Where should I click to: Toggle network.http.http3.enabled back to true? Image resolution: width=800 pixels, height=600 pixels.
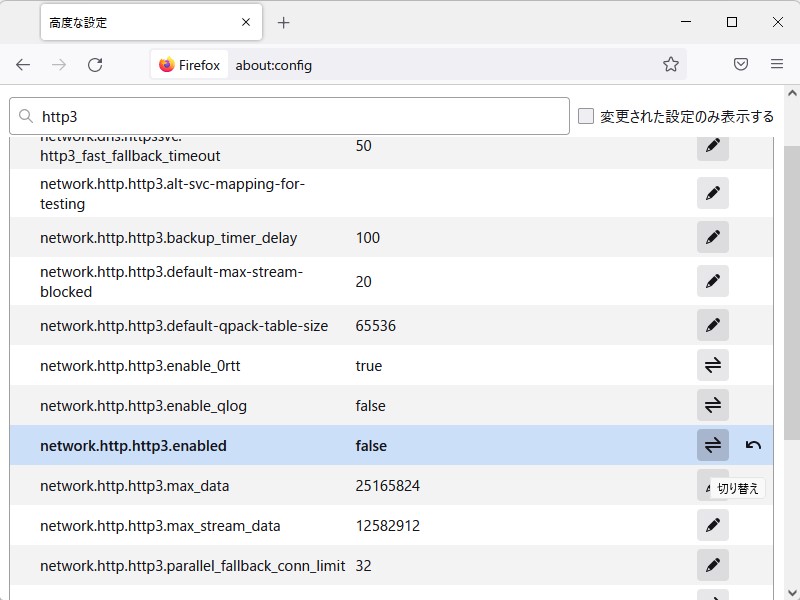tap(713, 445)
